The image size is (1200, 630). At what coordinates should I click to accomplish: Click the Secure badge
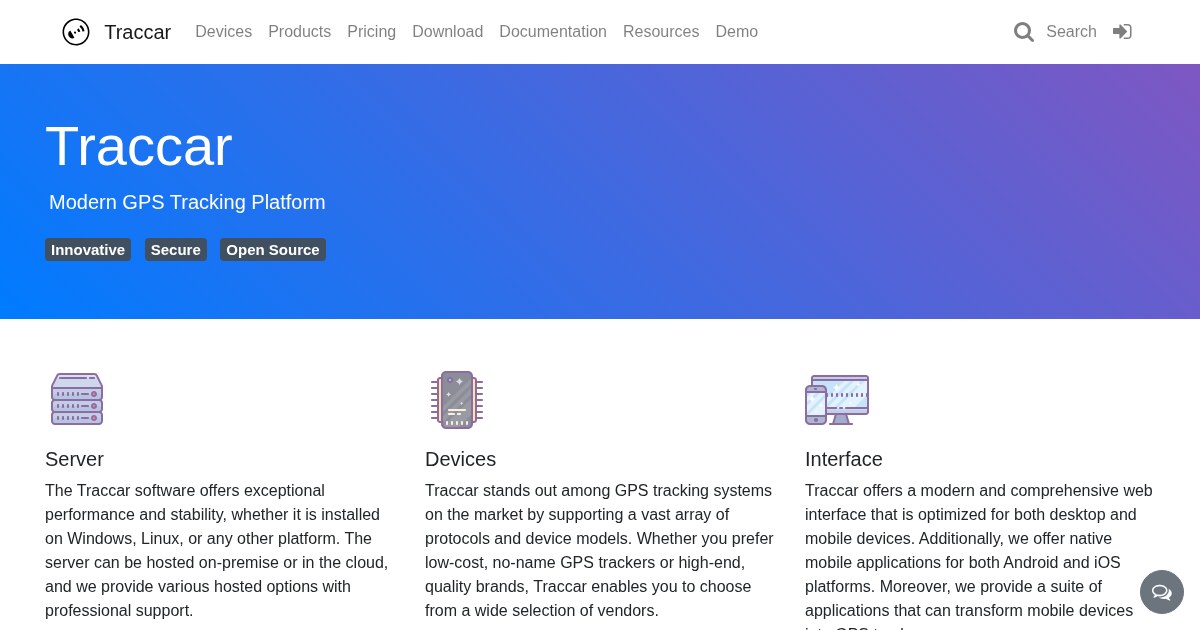pos(176,250)
